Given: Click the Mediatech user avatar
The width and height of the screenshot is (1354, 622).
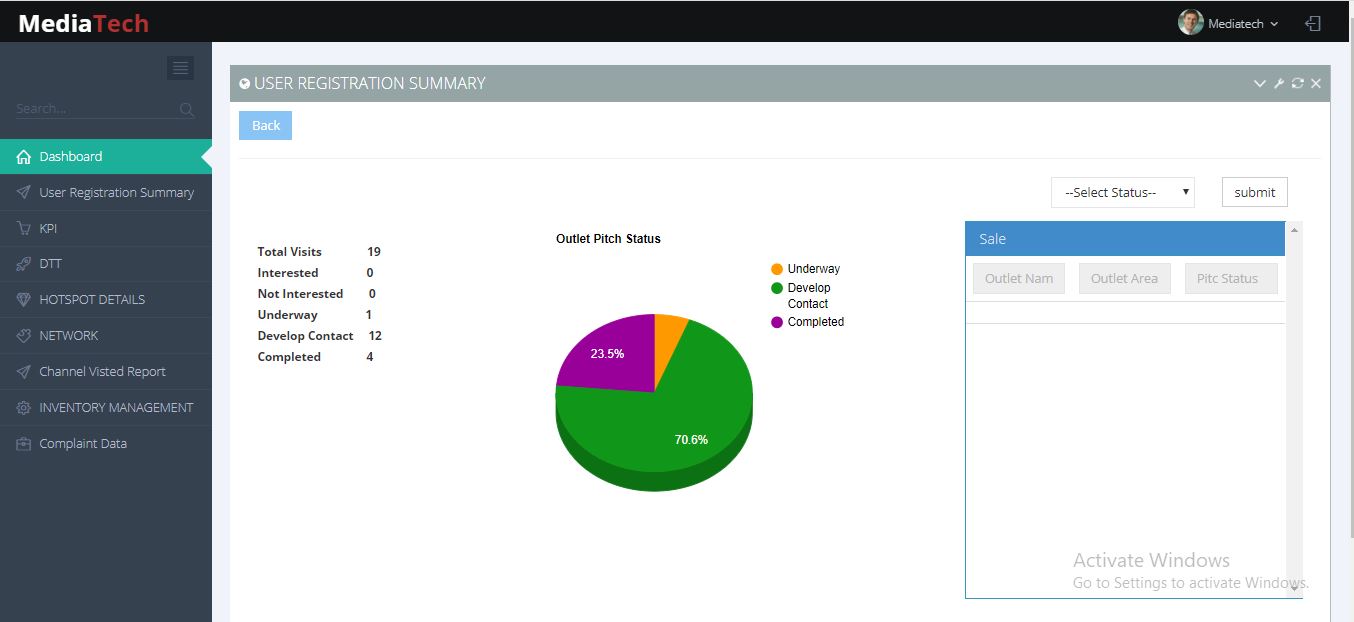Looking at the screenshot, I should pyautogui.click(x=1190, y=23).
